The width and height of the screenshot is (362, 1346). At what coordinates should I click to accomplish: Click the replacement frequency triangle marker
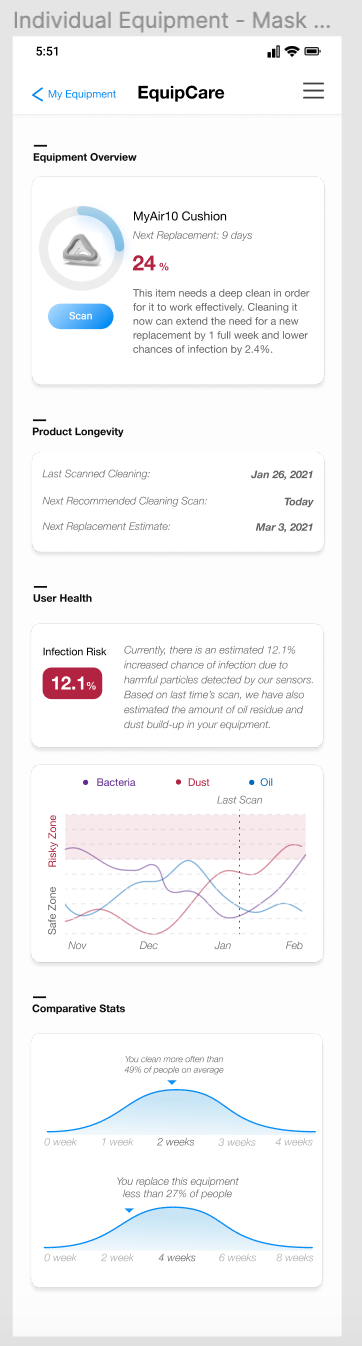[128, 1210]
